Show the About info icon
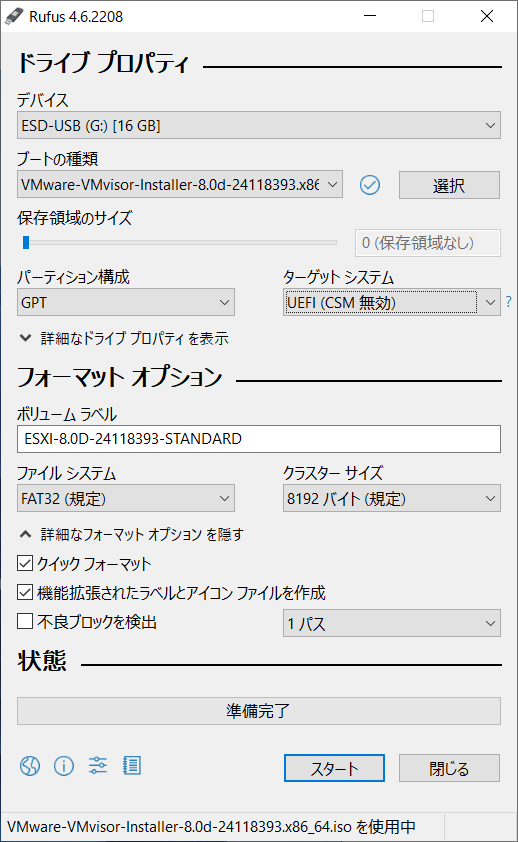 tap(64, 766)
